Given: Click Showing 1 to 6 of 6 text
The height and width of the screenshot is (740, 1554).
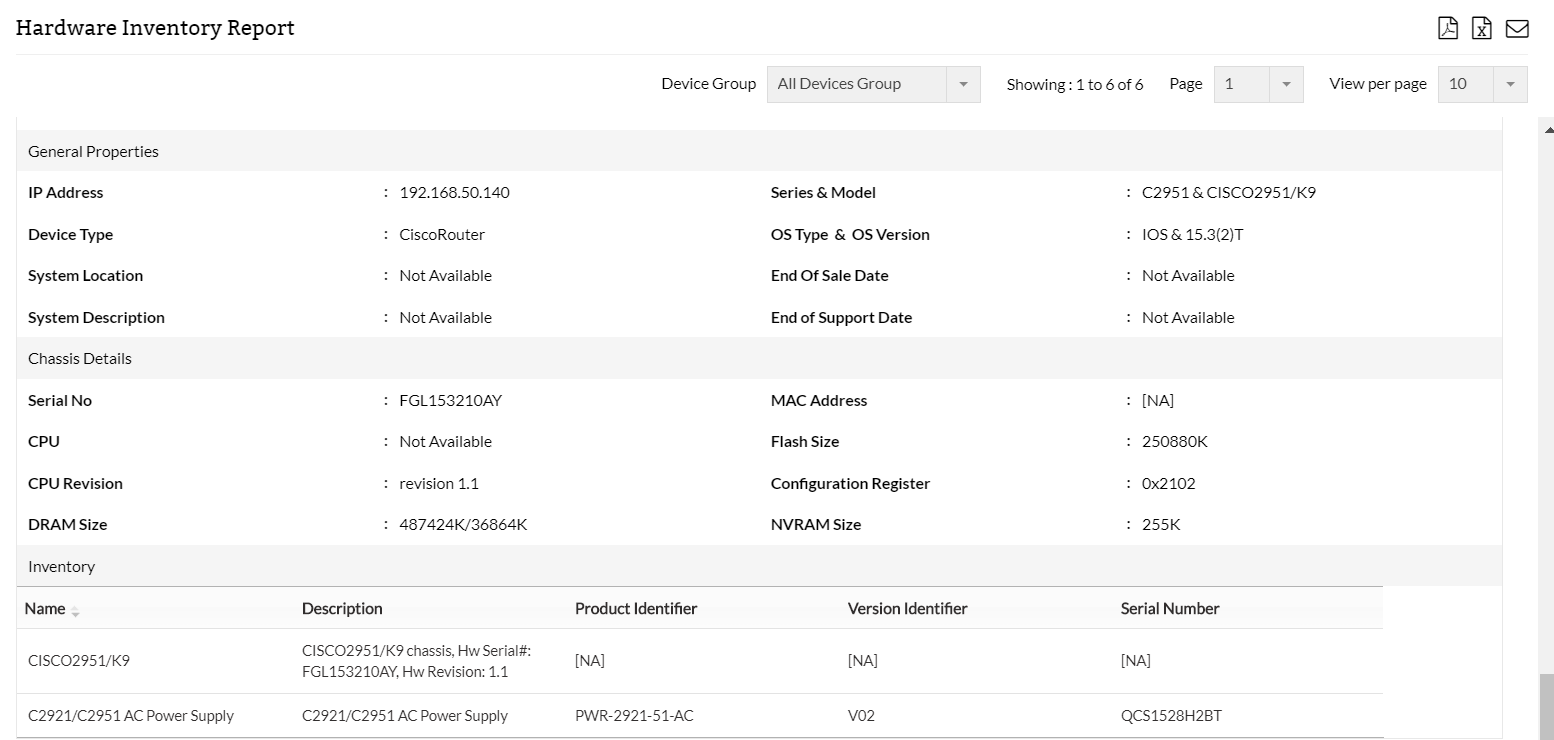Looking at the screenshot, I should [1075, 84].
